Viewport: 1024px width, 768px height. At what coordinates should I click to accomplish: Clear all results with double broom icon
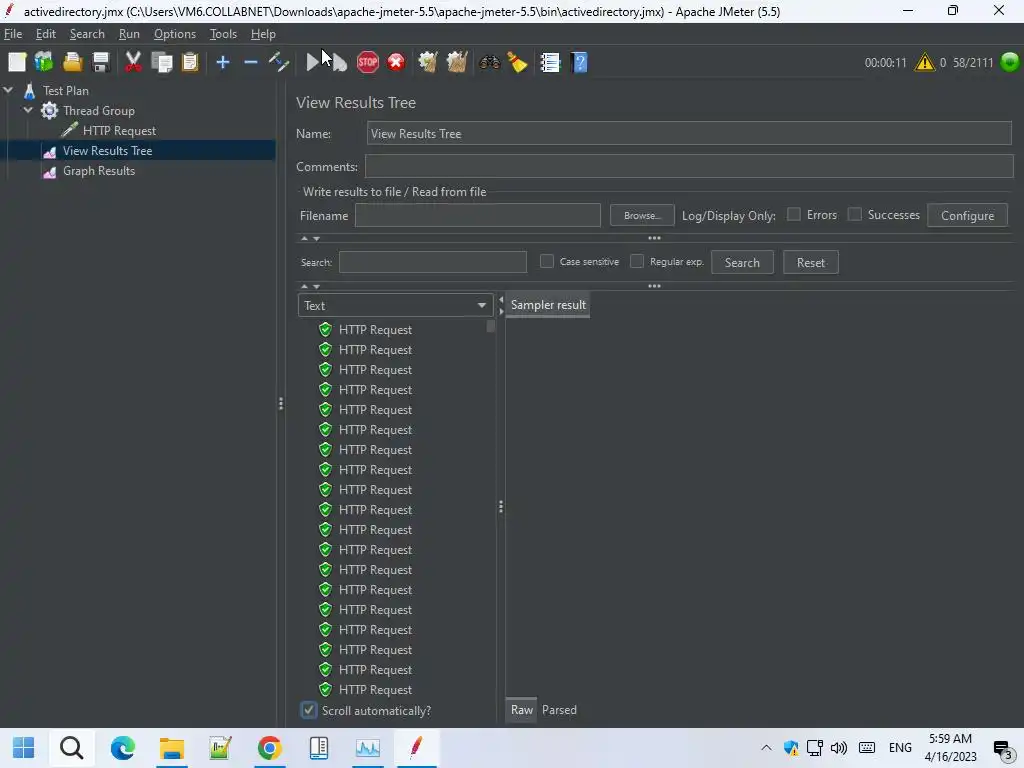(x=456, y=62)
